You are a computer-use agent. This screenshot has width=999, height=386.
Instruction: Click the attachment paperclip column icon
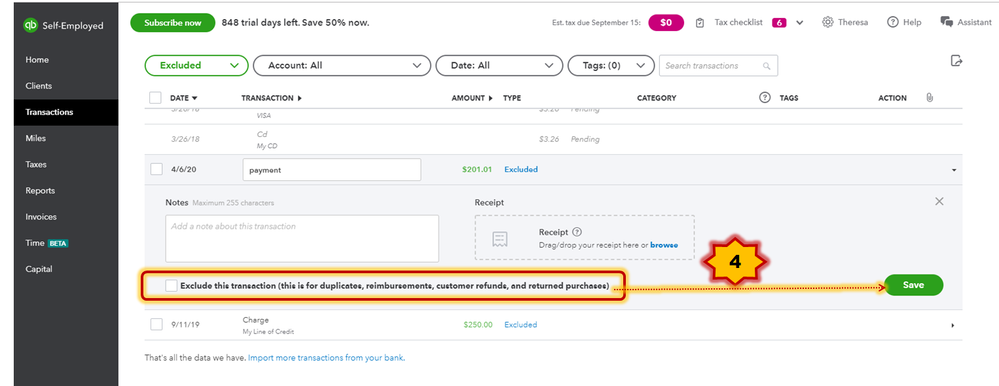pyautogui.click(x=930, y=98)
